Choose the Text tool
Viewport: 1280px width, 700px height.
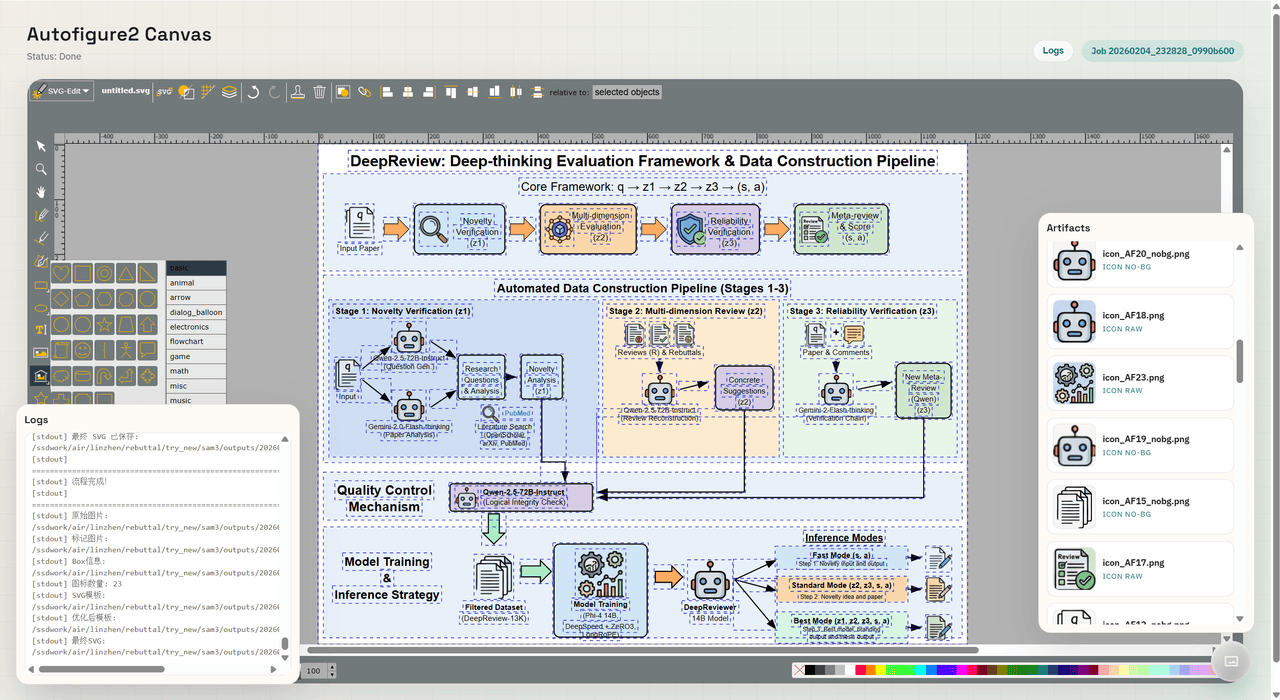coord(41,329)
